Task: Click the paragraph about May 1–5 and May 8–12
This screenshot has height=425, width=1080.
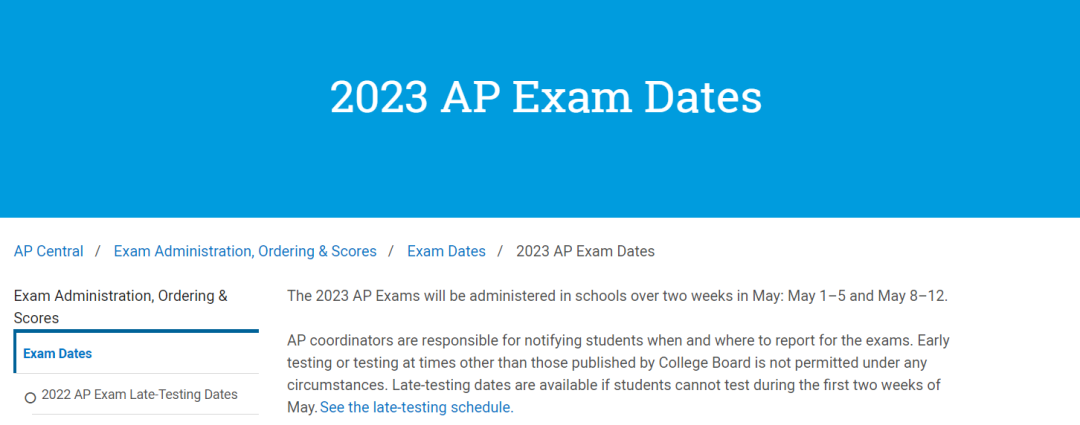Action: tap(616, 296)
